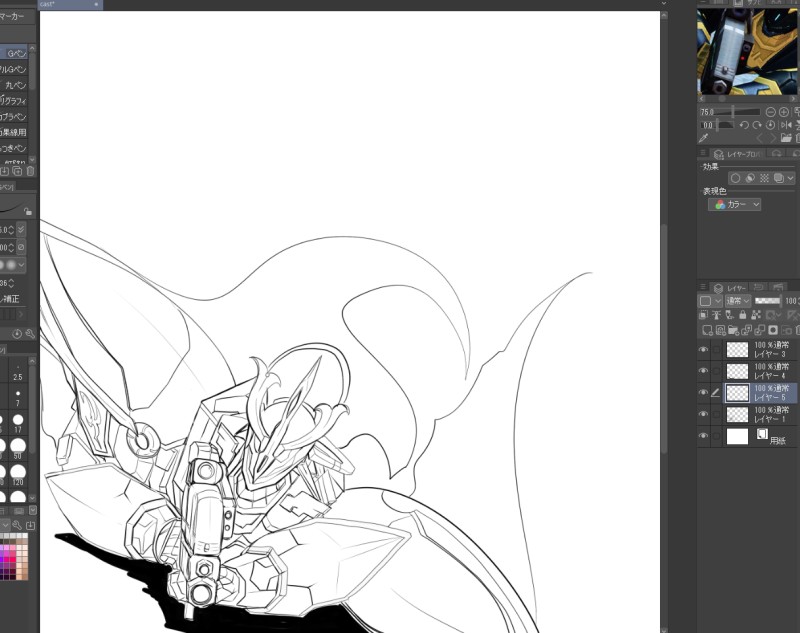Screen dimensions: 800x633
Task: Set layer as reference layer
Action: point(717,315)
